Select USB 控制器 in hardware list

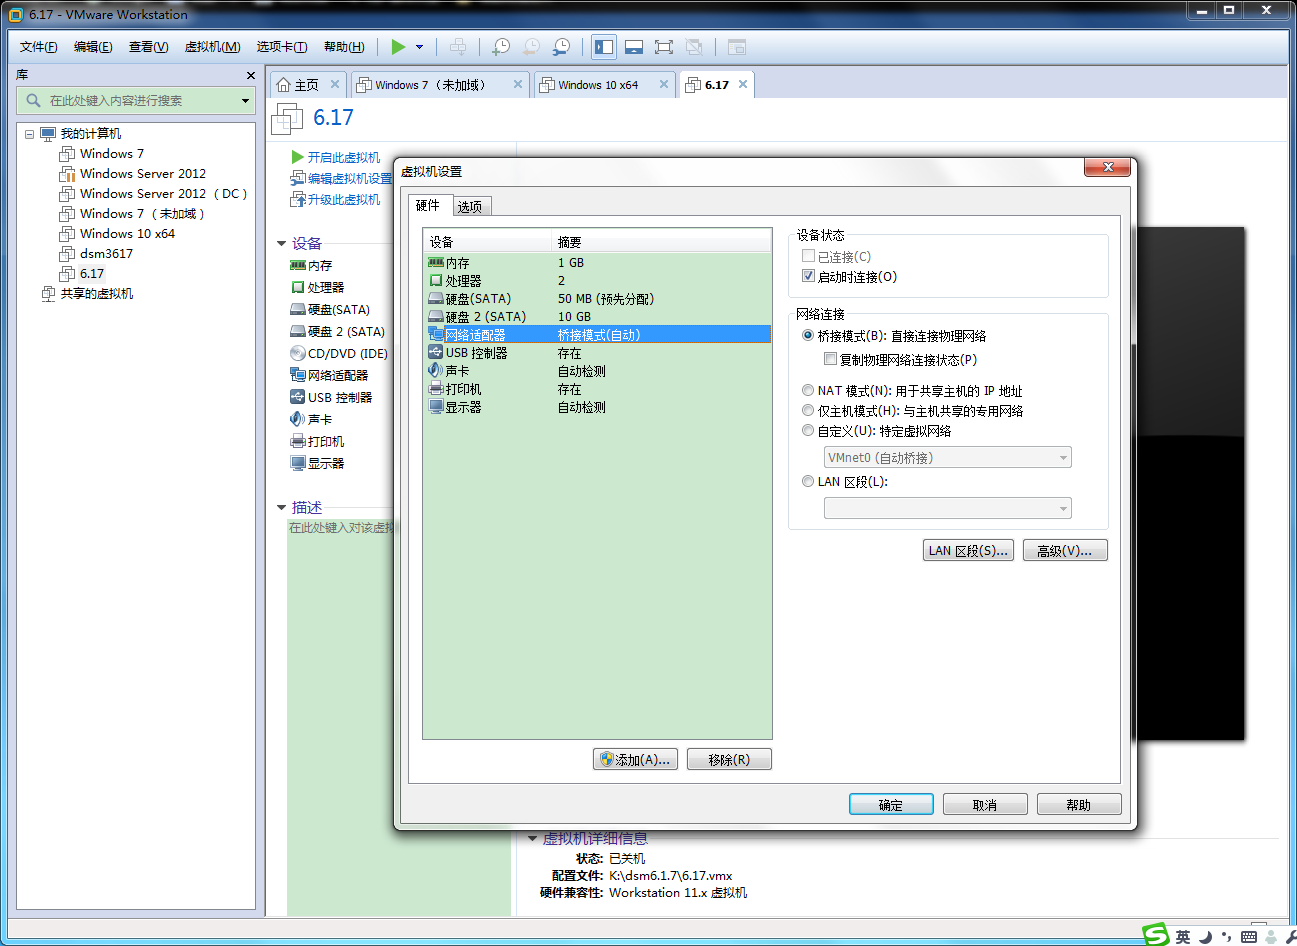[x=598, y=353]
